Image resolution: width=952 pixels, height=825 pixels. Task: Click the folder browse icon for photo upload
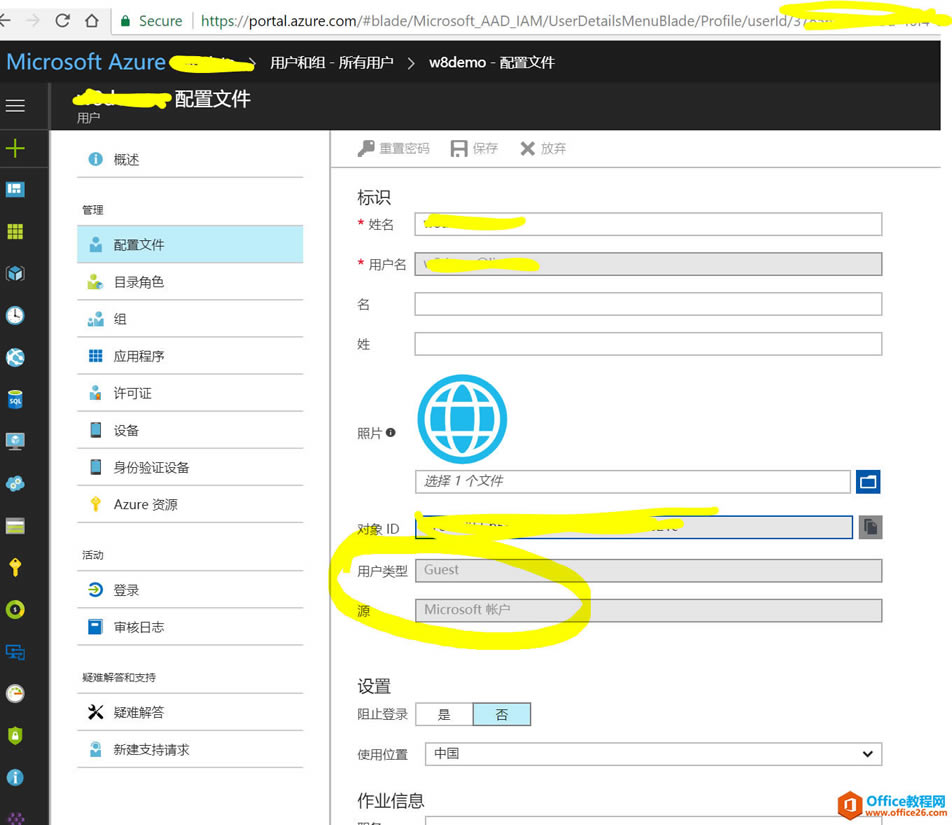(x=868, y=482)
